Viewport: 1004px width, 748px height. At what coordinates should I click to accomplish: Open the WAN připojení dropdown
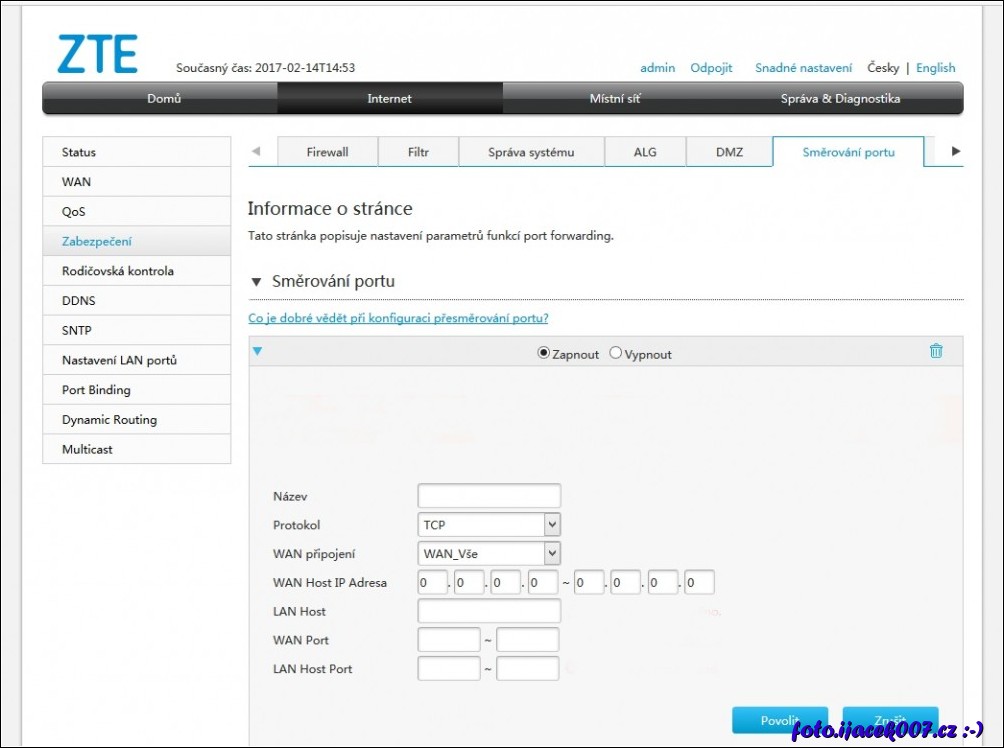[489, 554]
